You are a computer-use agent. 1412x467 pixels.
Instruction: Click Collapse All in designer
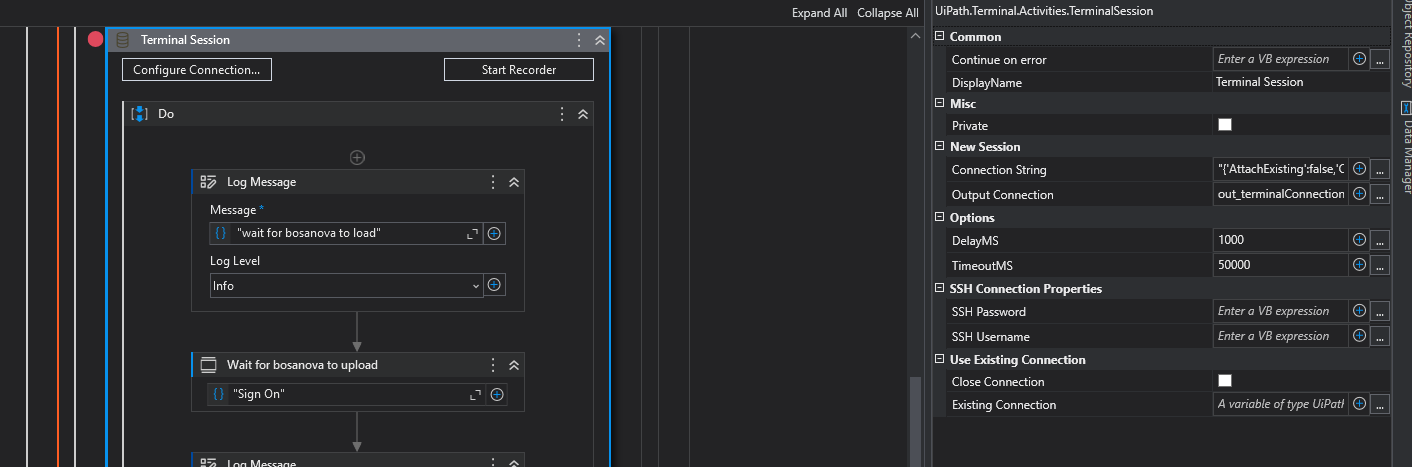click(887, 13)
